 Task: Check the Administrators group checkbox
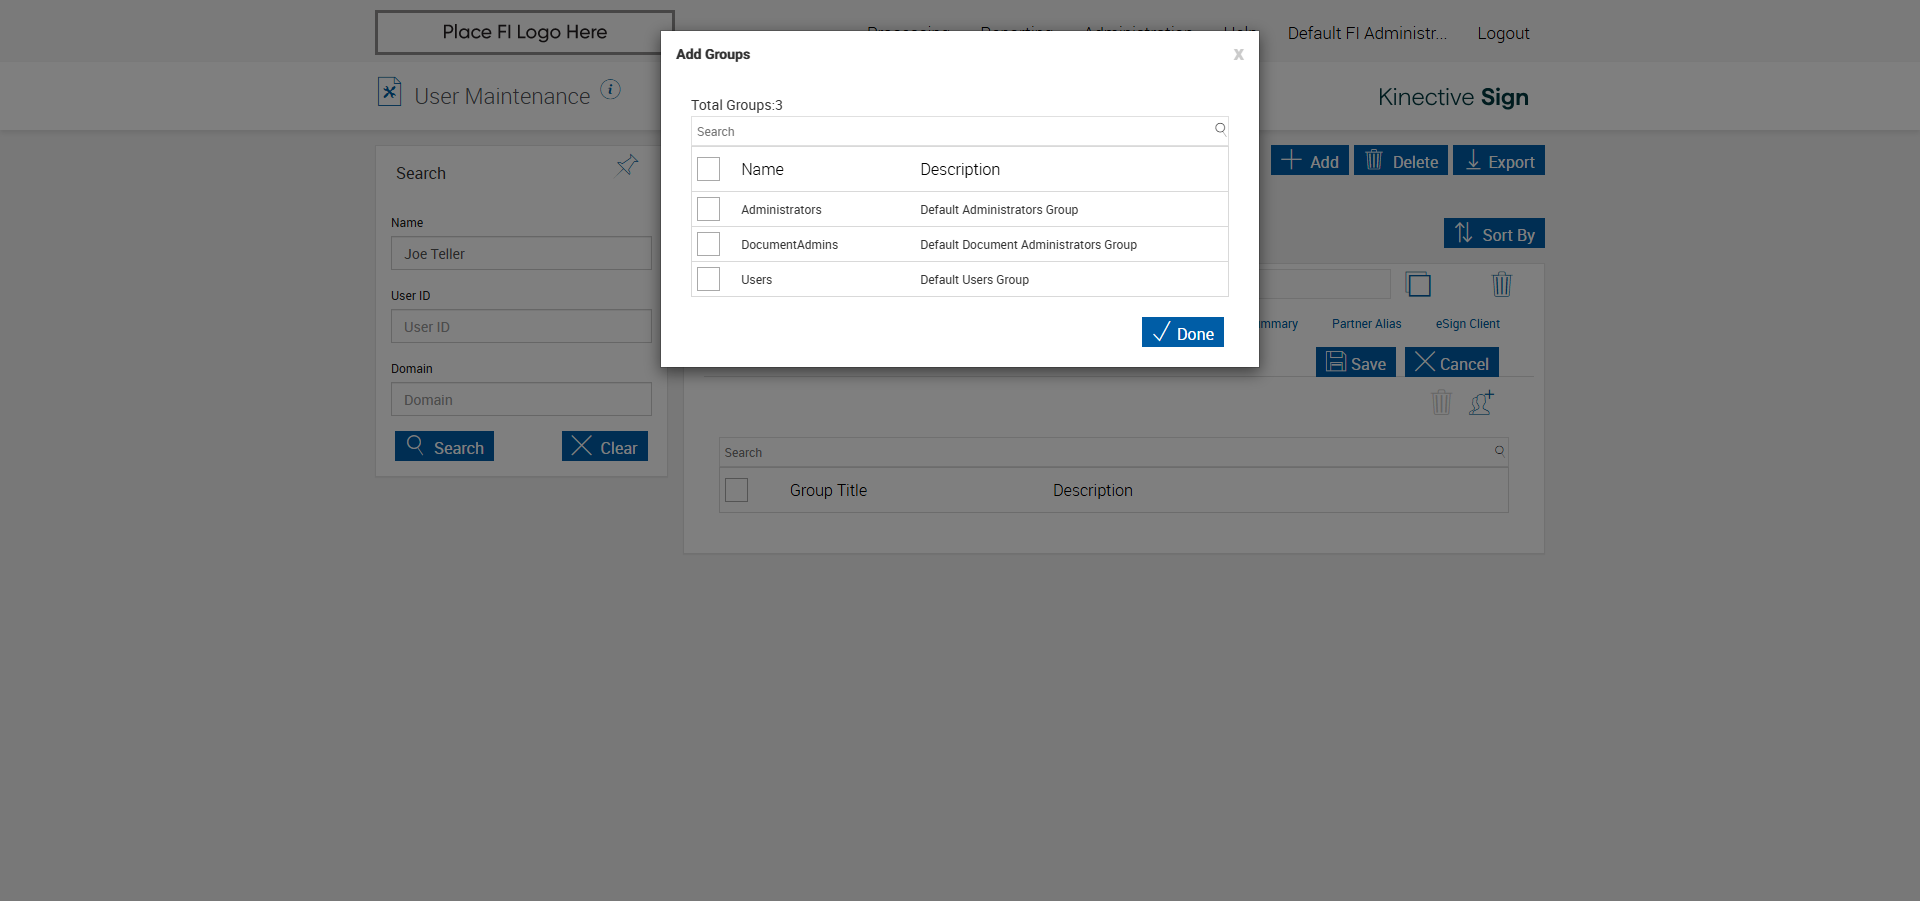pyautogui.click(x=708, y=209)
